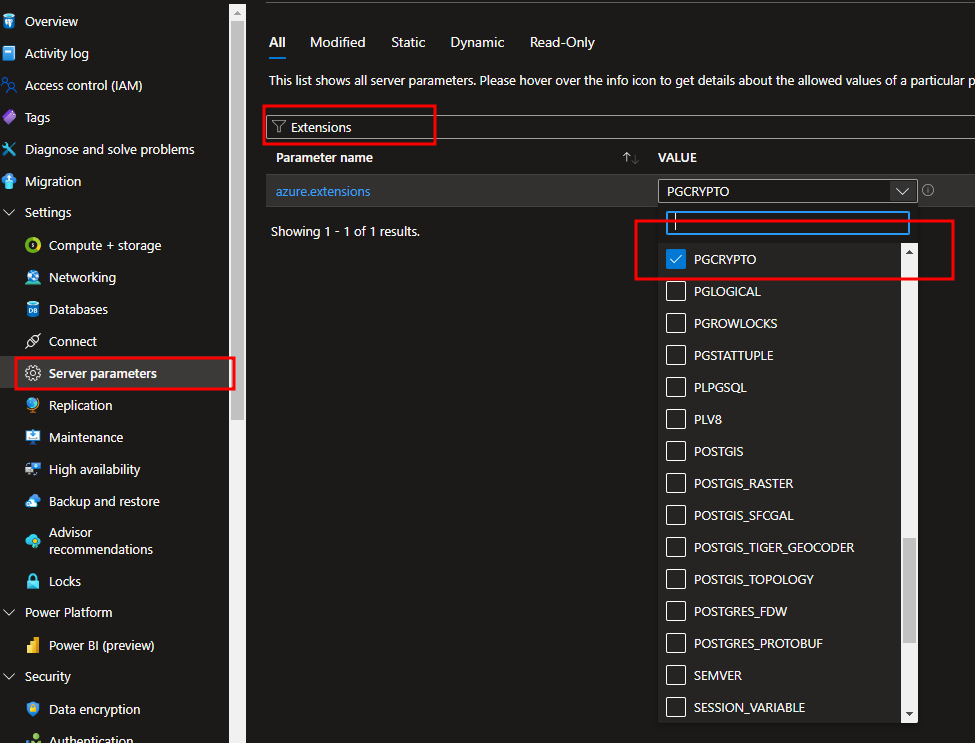Sort by Parameter name arrows

tap(631, 158)
